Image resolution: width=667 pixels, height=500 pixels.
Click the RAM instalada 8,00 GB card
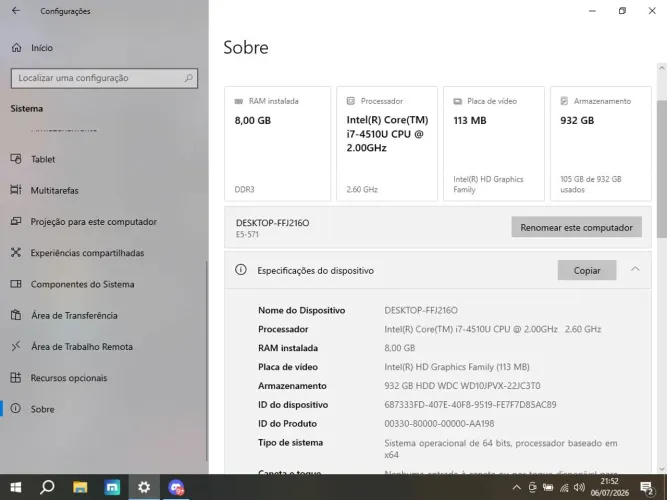coord(277,143)
